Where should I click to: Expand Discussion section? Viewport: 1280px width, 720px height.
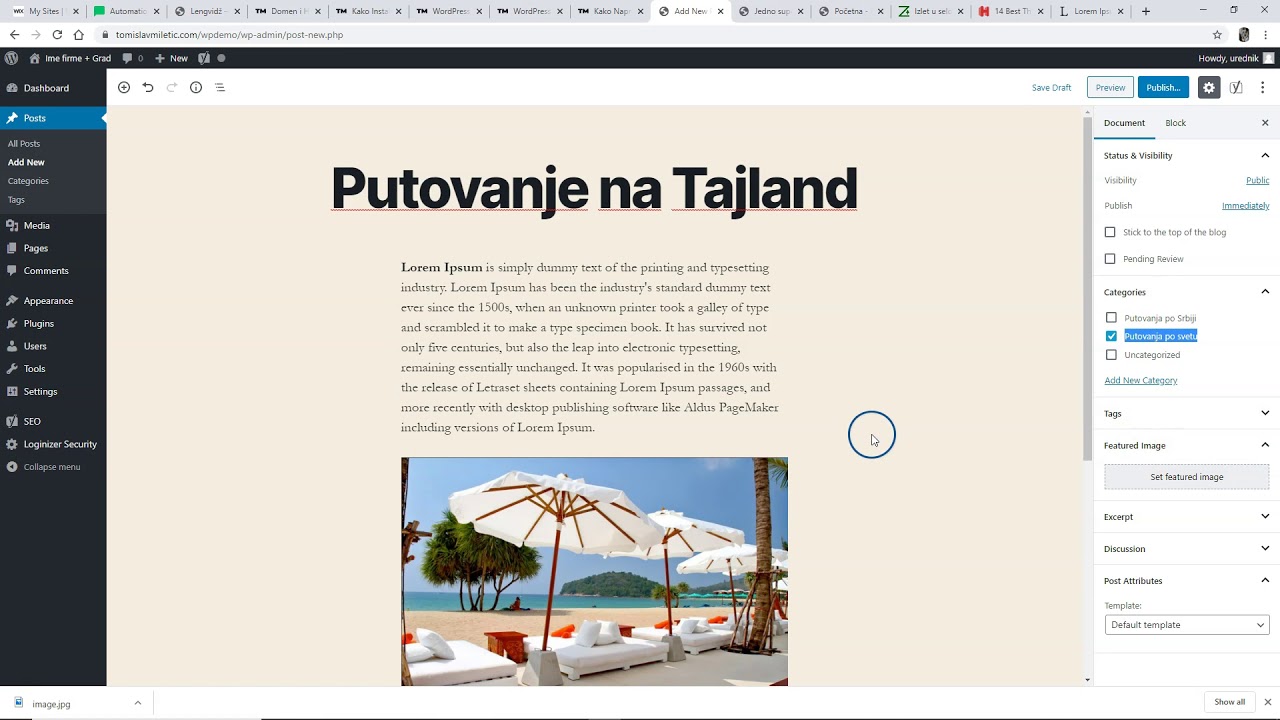point(1186,549)
